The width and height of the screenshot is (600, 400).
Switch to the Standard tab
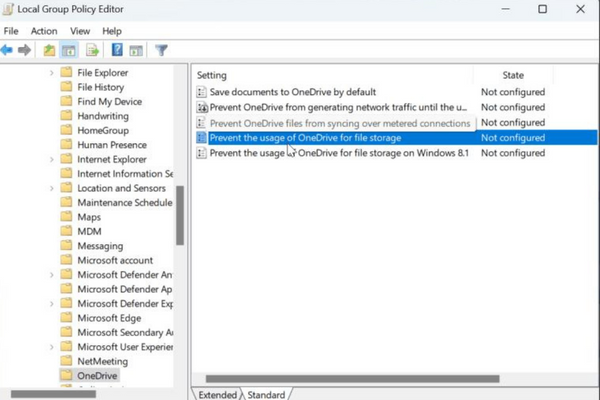tap(266, 395)
